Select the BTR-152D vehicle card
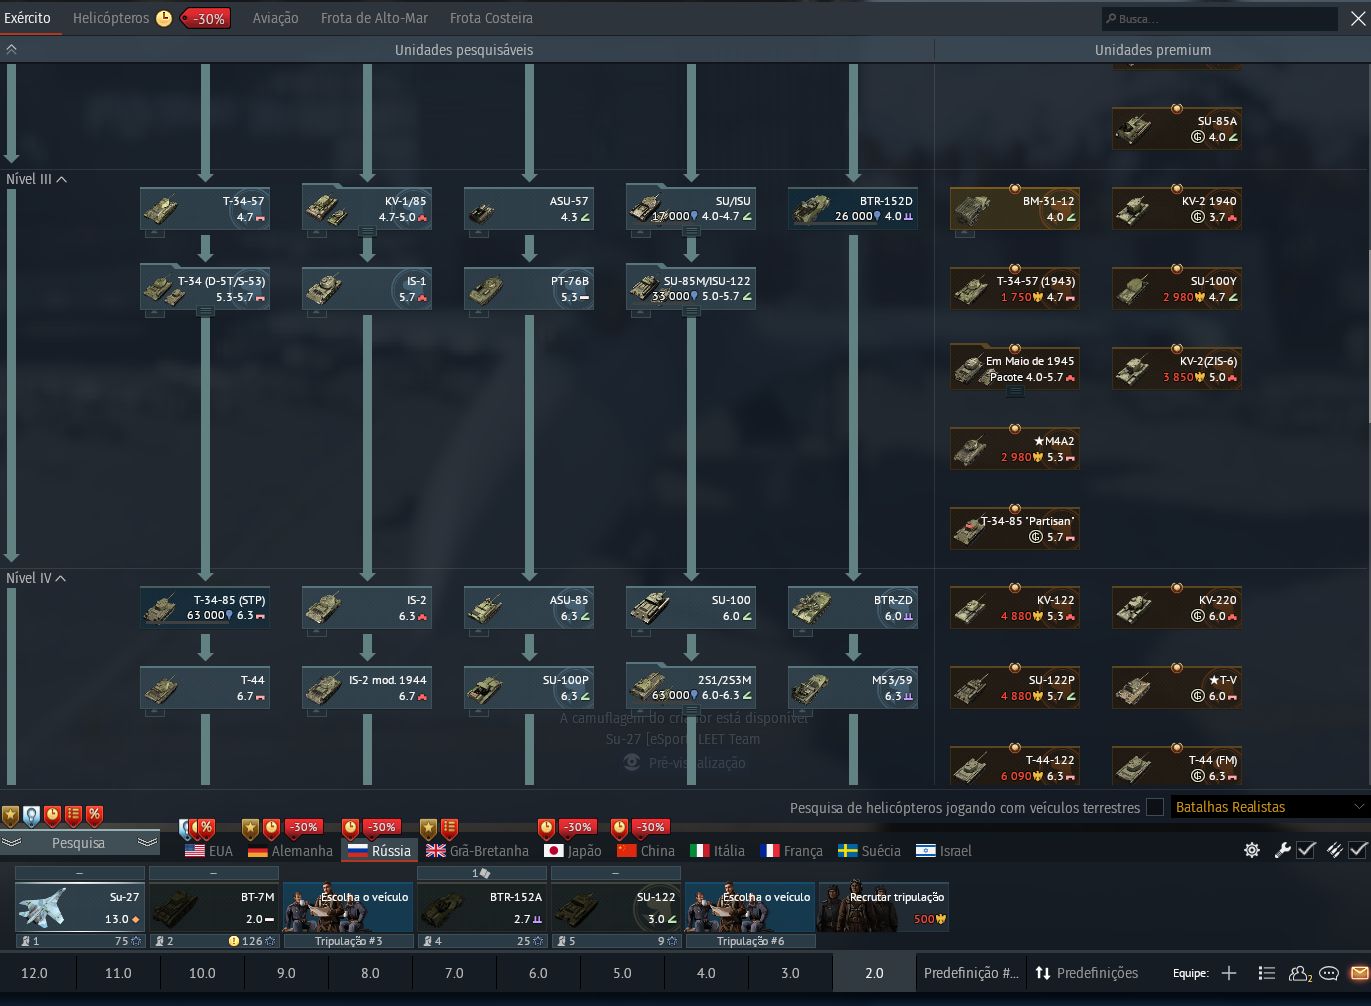The width and height of the screenshot is (1371, 1006). 853,209
